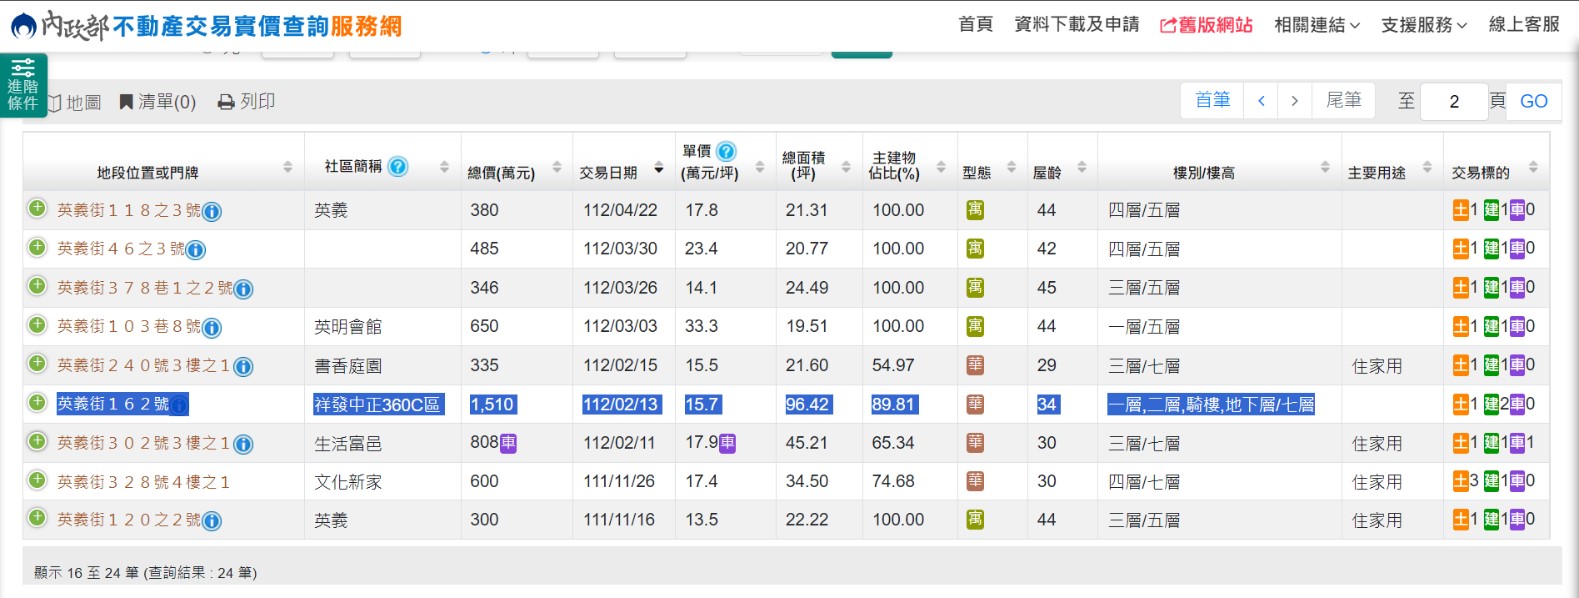Click info icon next to 英義街118之3號

pyautogui.click(x=212, y=212)
